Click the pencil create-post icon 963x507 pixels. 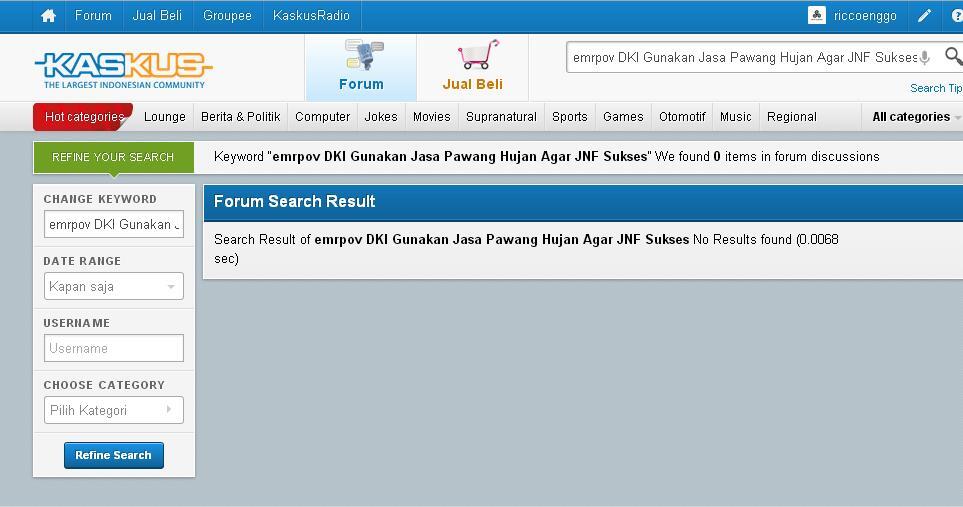924,16
